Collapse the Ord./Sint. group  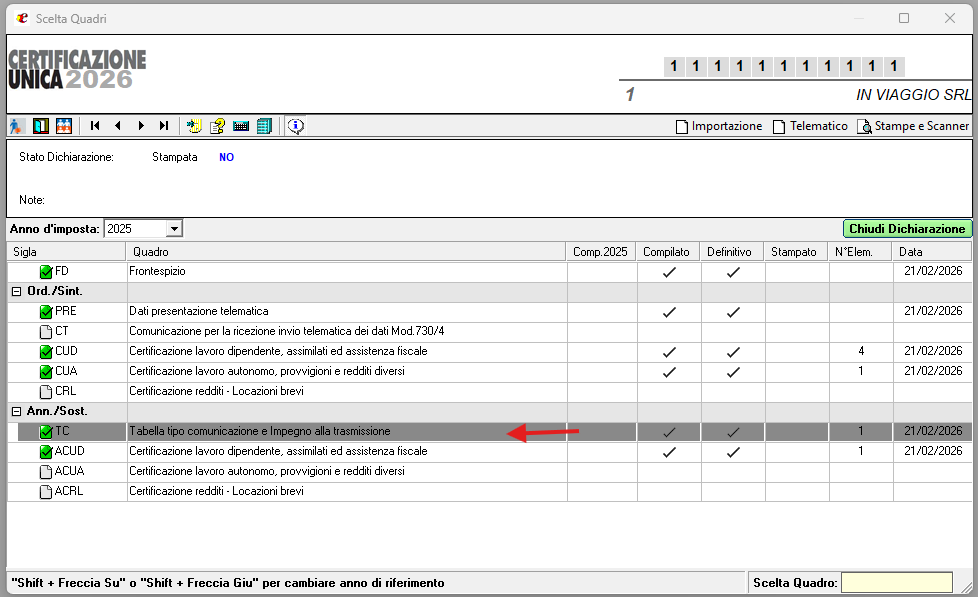17,291
